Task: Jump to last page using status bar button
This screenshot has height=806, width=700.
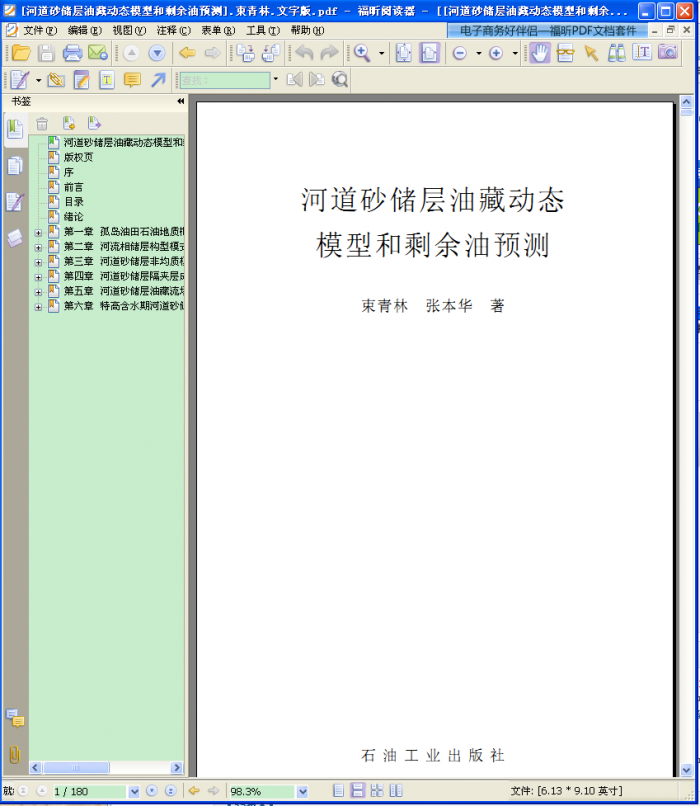Action: pyautogui.click(x=171, y=791)
